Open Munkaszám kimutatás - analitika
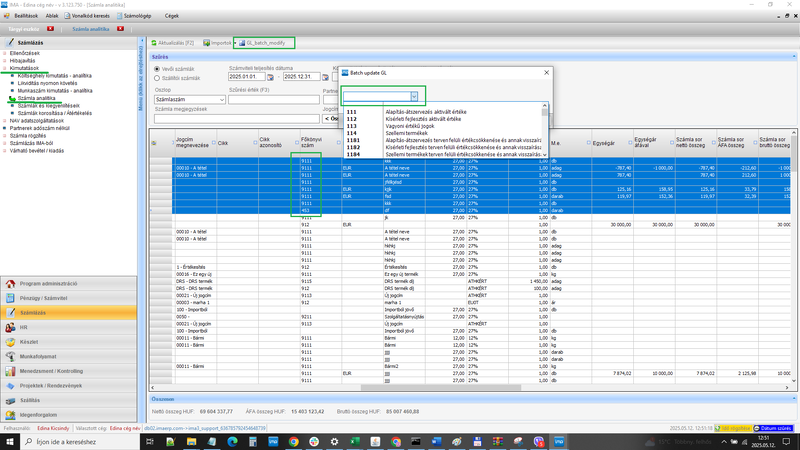 click(x=55, y=91)
